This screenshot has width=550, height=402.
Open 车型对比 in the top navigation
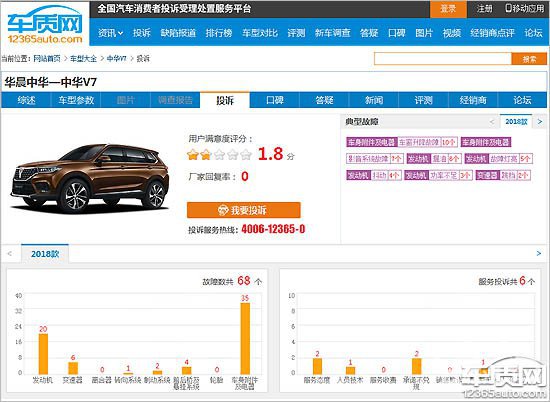click(260, 33)
